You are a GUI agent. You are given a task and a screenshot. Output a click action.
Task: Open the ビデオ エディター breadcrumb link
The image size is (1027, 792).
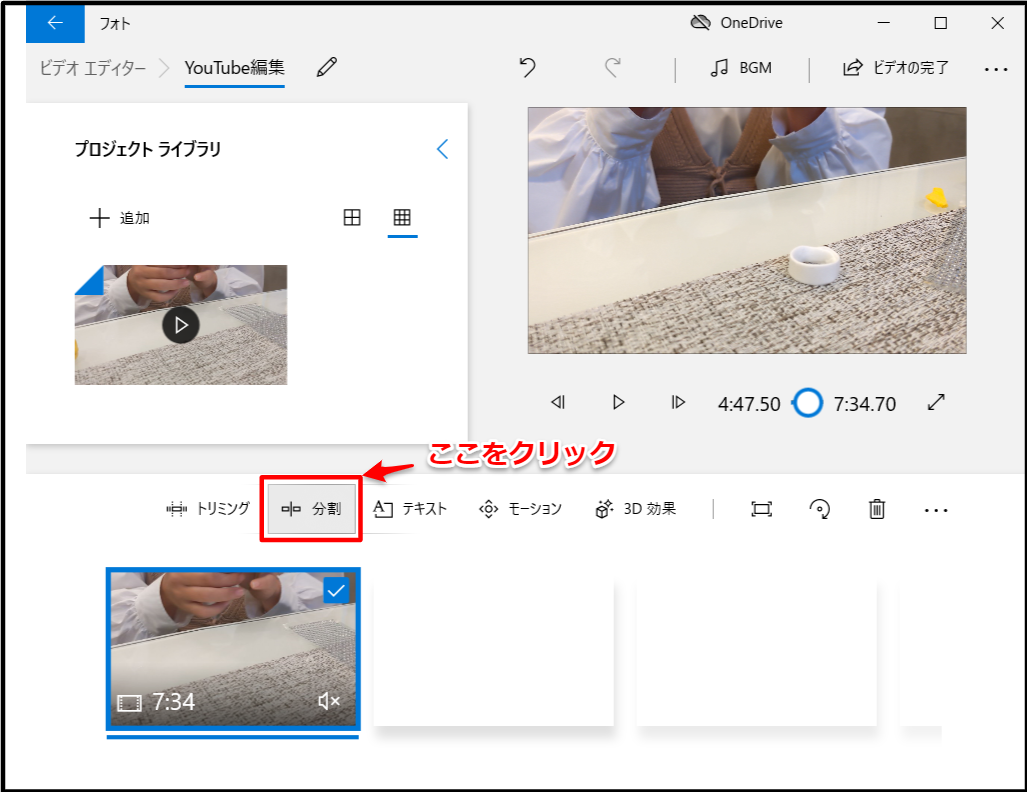(92, 67)
